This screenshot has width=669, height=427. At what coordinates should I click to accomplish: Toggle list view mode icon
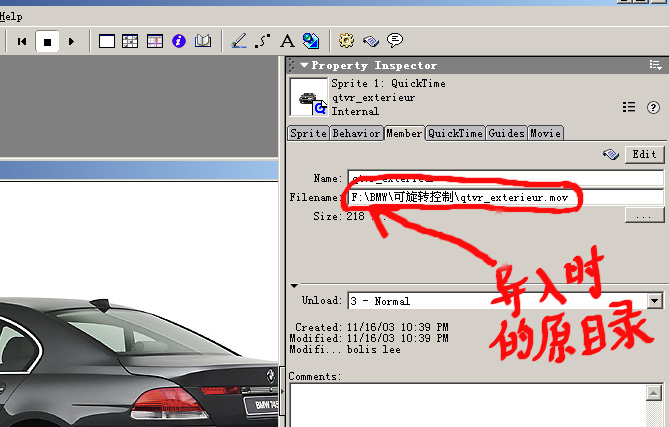[x=628, y=107]
